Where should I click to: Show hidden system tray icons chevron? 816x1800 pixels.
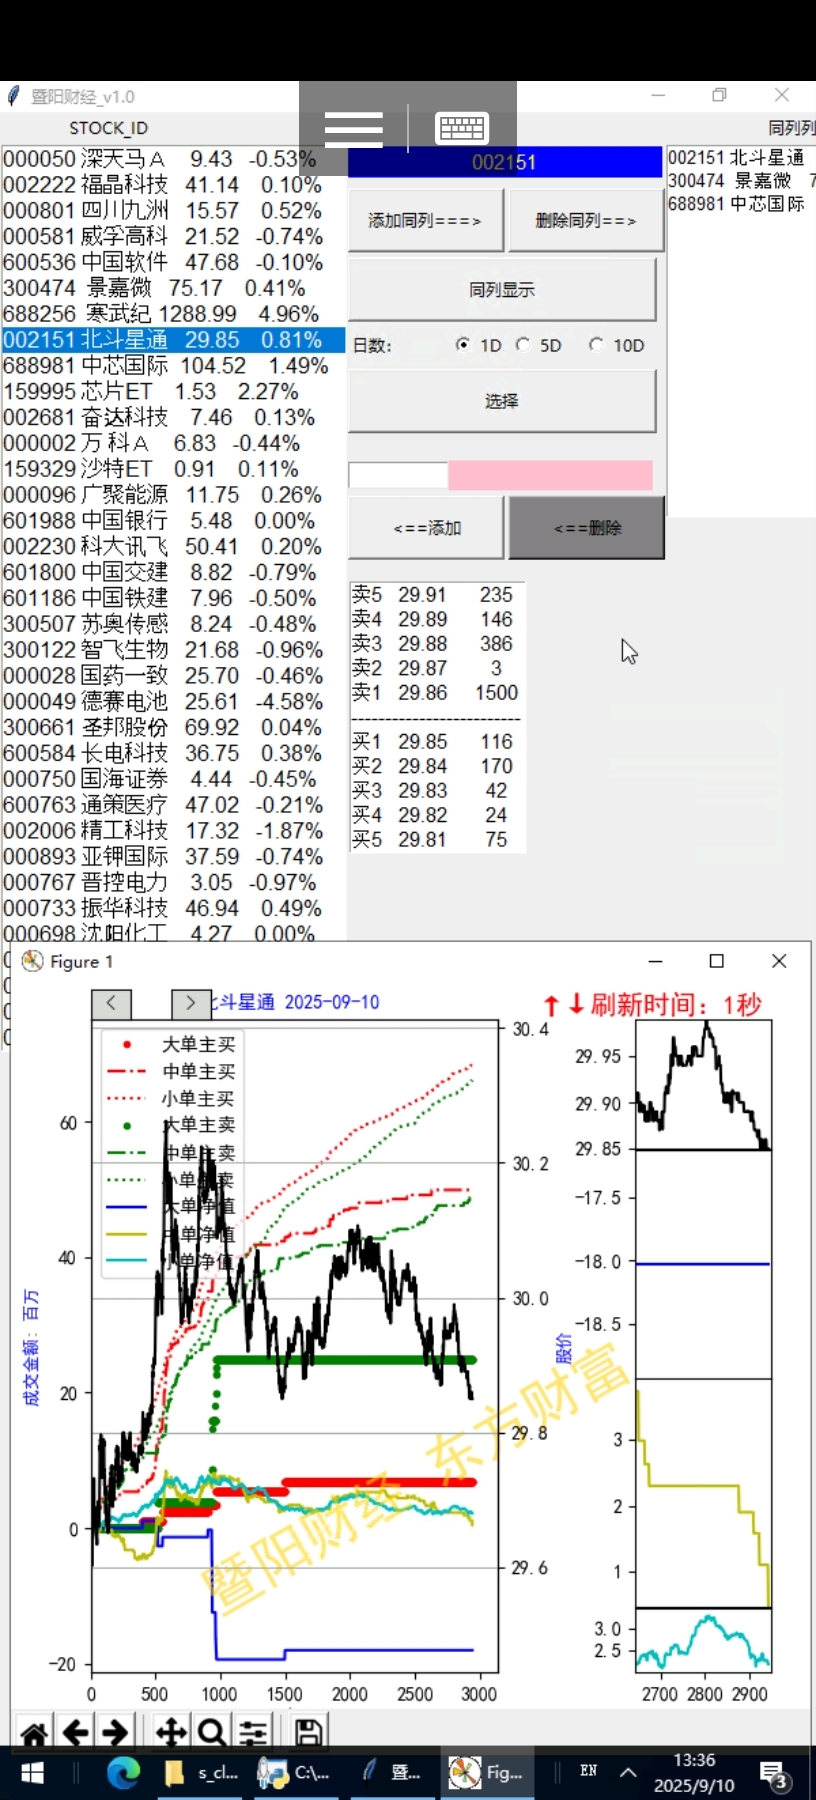(x=628, y=1772)
